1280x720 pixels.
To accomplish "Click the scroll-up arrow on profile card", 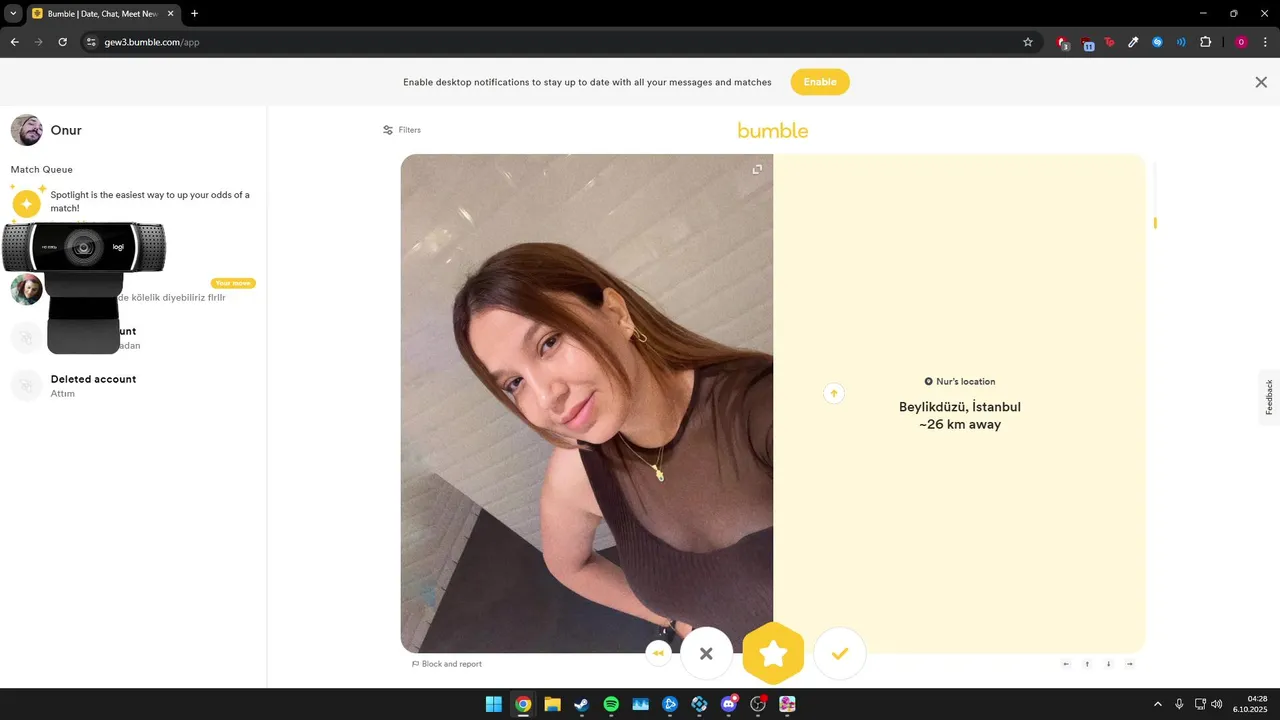I will click(x=834, y=393).
